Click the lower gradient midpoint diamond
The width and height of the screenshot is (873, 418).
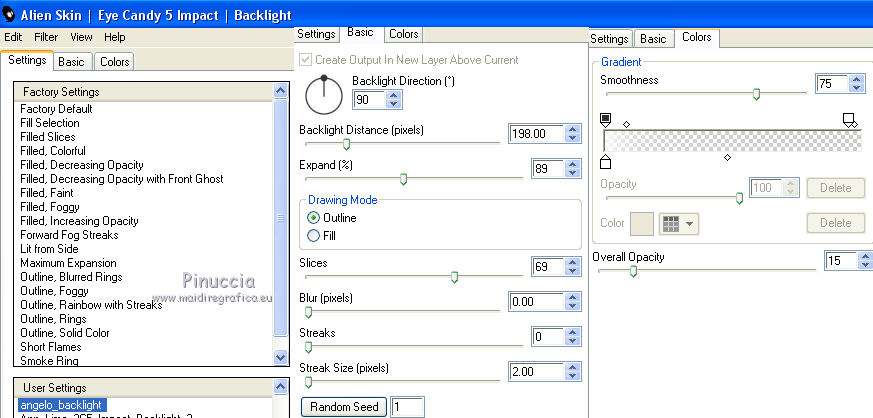pyautogui.click(x=727, y=158)
